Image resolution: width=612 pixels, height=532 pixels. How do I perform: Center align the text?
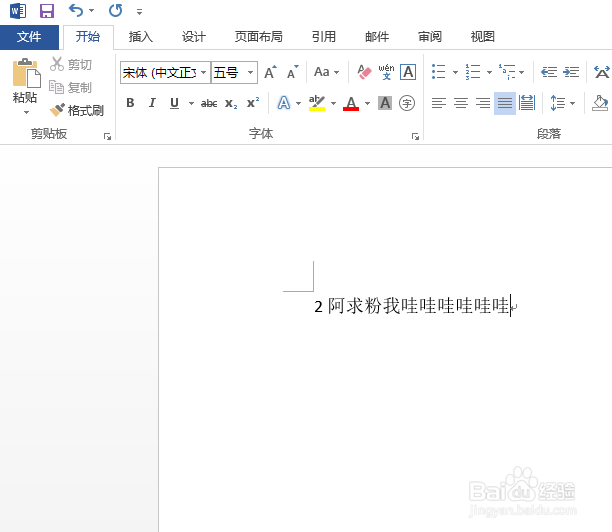(461, 103)
